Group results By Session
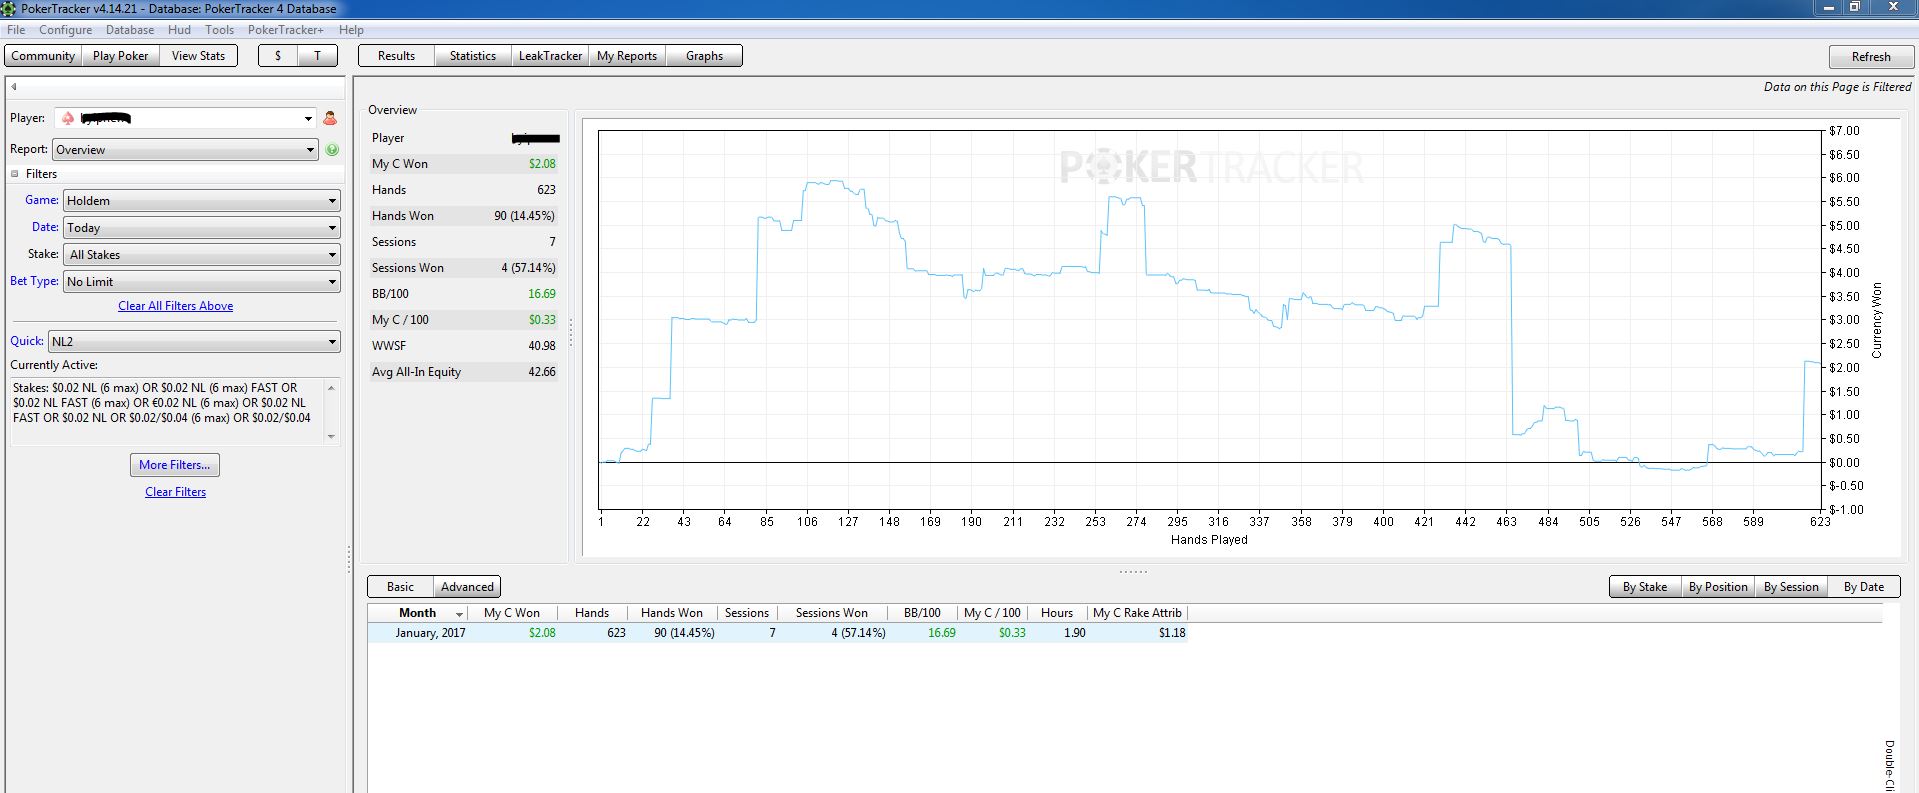 tap(1791, 587)
